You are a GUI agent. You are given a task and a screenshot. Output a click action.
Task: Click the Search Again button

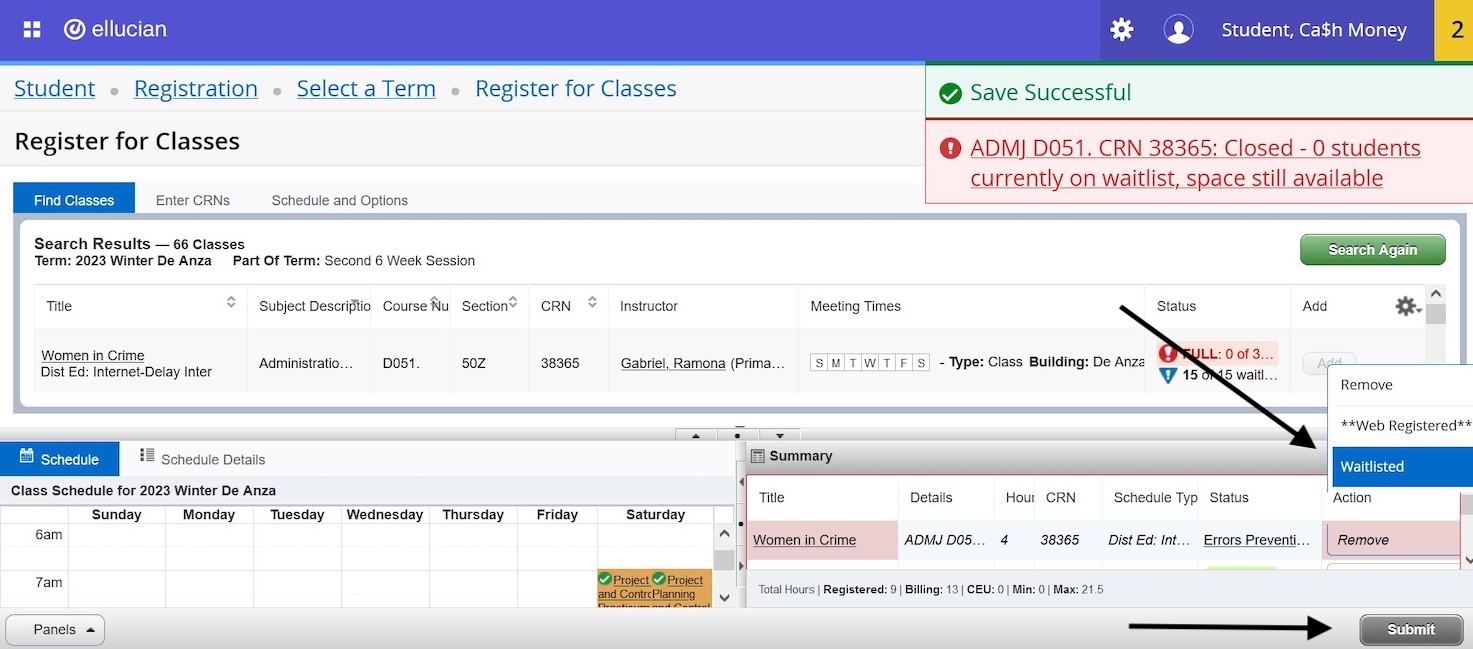[1372, 249]
